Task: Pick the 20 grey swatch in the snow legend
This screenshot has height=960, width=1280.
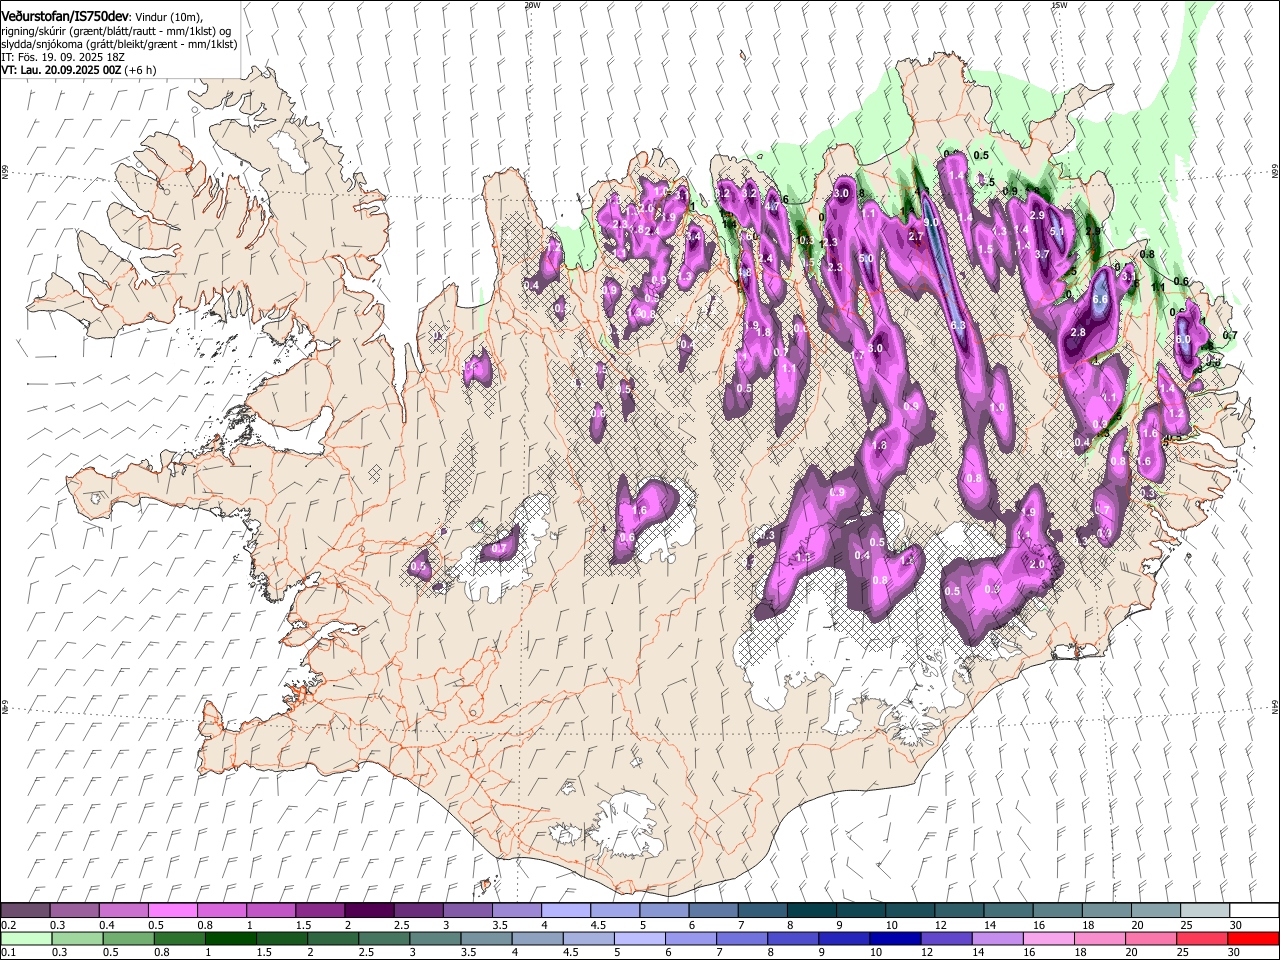Action: [x=1155, y=911]
